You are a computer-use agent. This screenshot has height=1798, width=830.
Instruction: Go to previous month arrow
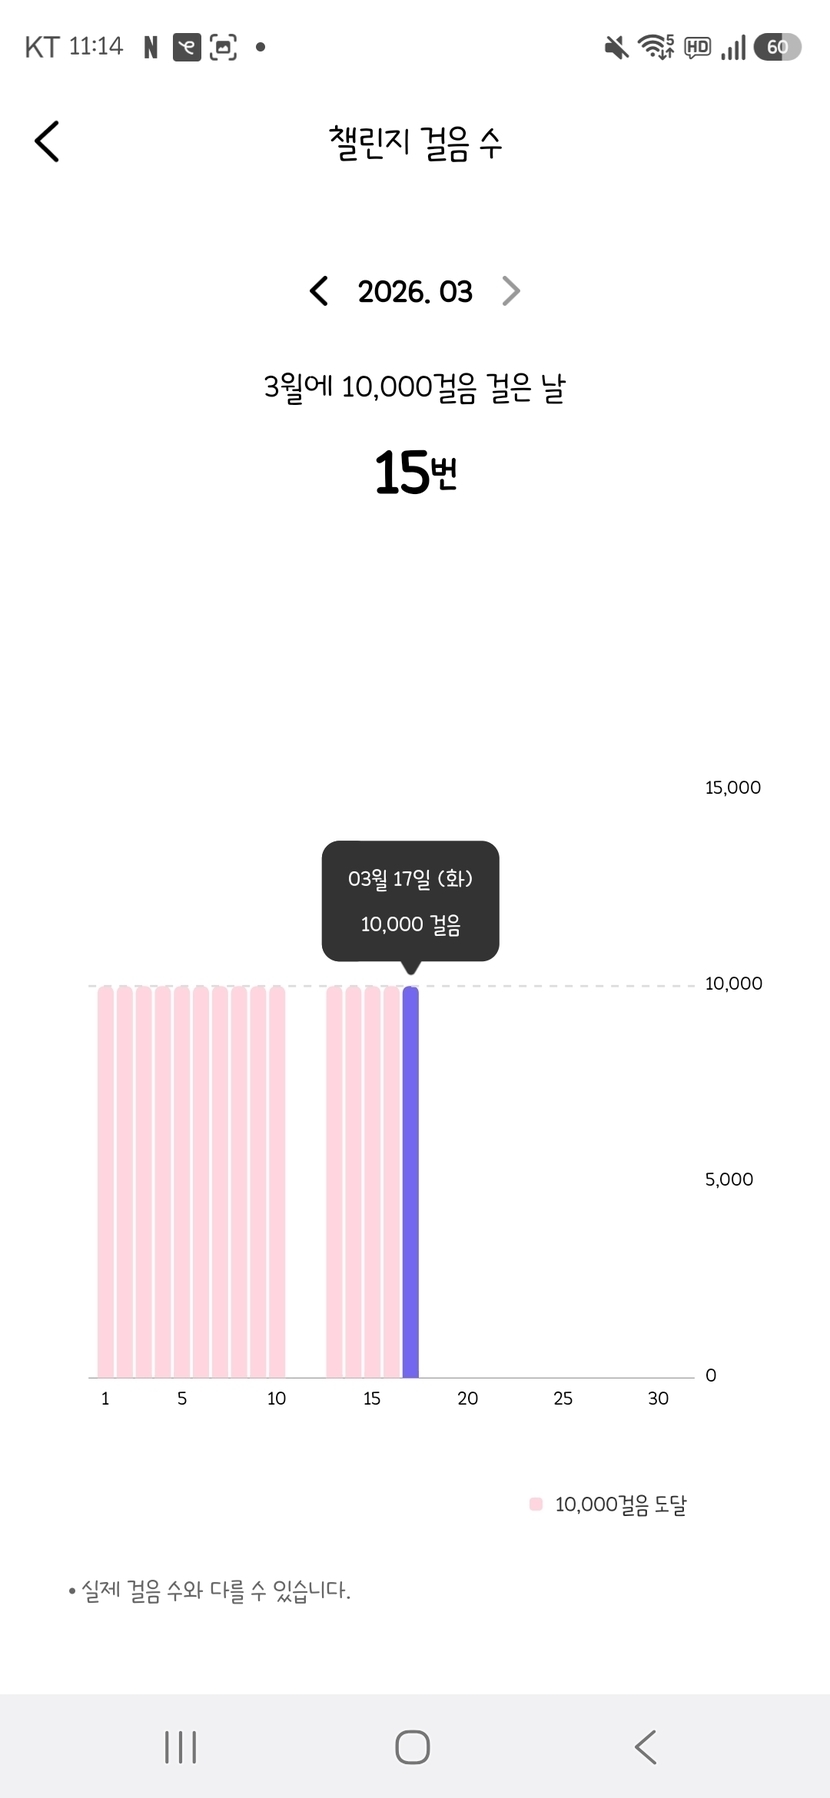point(318,291)
